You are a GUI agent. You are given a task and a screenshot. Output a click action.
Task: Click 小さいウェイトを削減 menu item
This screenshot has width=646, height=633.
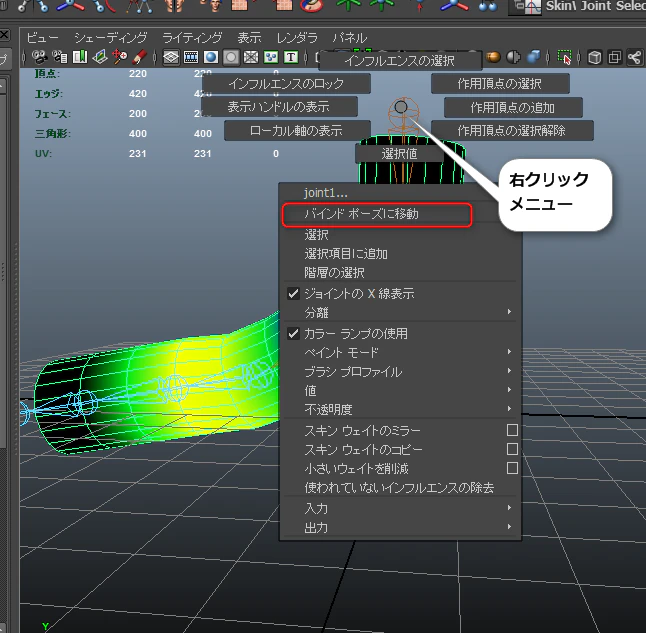coord(356,469)
